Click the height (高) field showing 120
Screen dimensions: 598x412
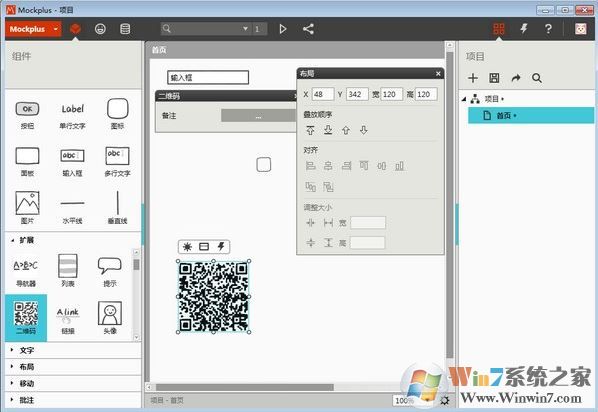click(426, 94)
